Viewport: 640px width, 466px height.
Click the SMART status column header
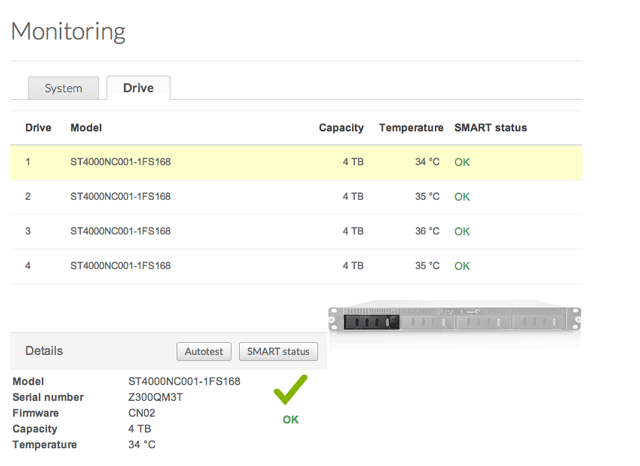[490, 128]
